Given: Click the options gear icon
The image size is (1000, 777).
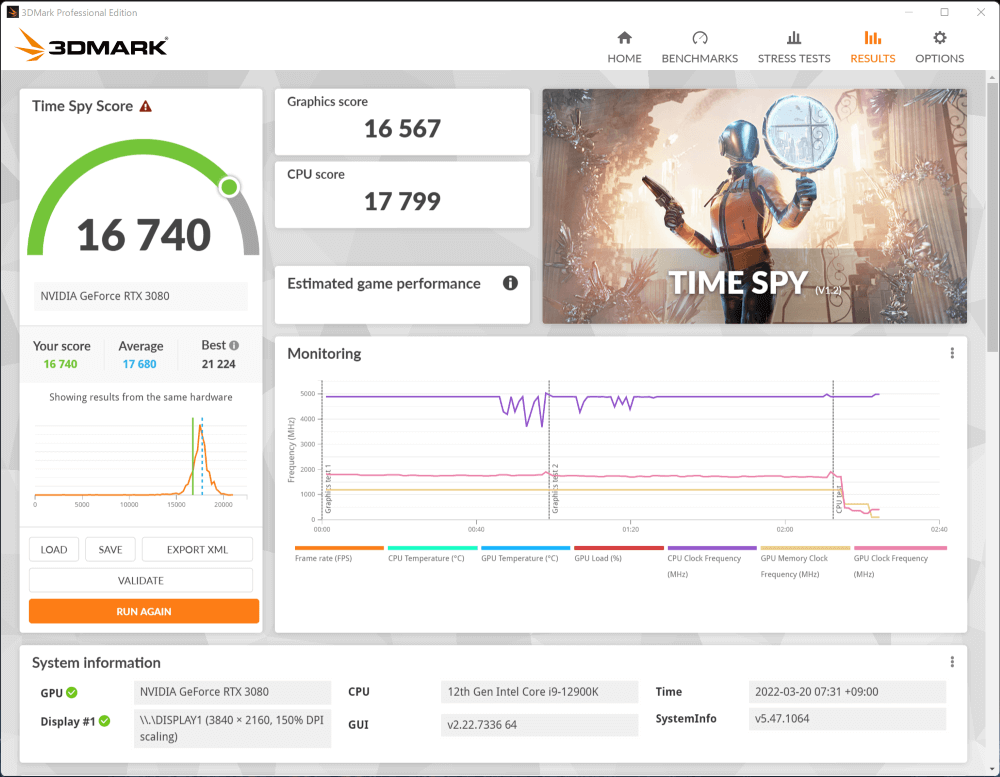Looking at the screenshot, I should click(x=939, y=38).
